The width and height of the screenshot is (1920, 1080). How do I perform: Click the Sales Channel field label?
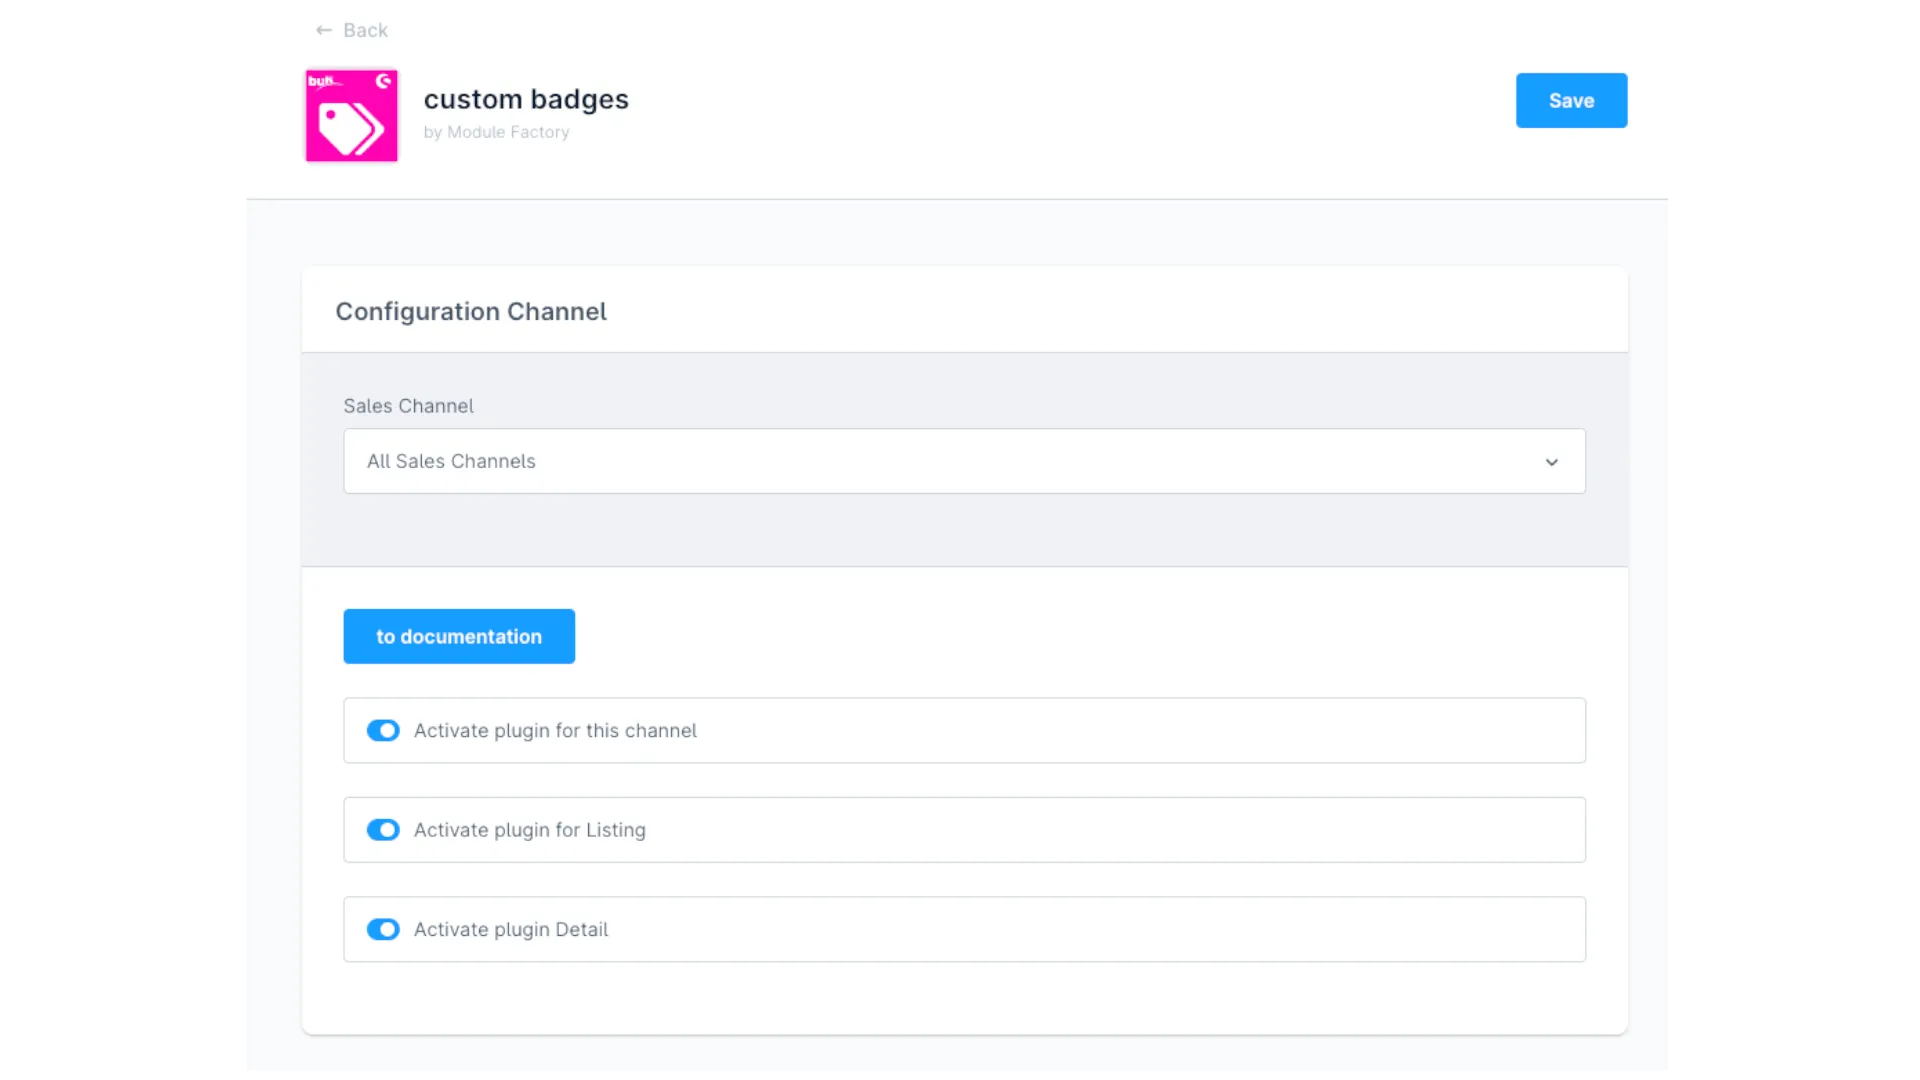(408, 406)
